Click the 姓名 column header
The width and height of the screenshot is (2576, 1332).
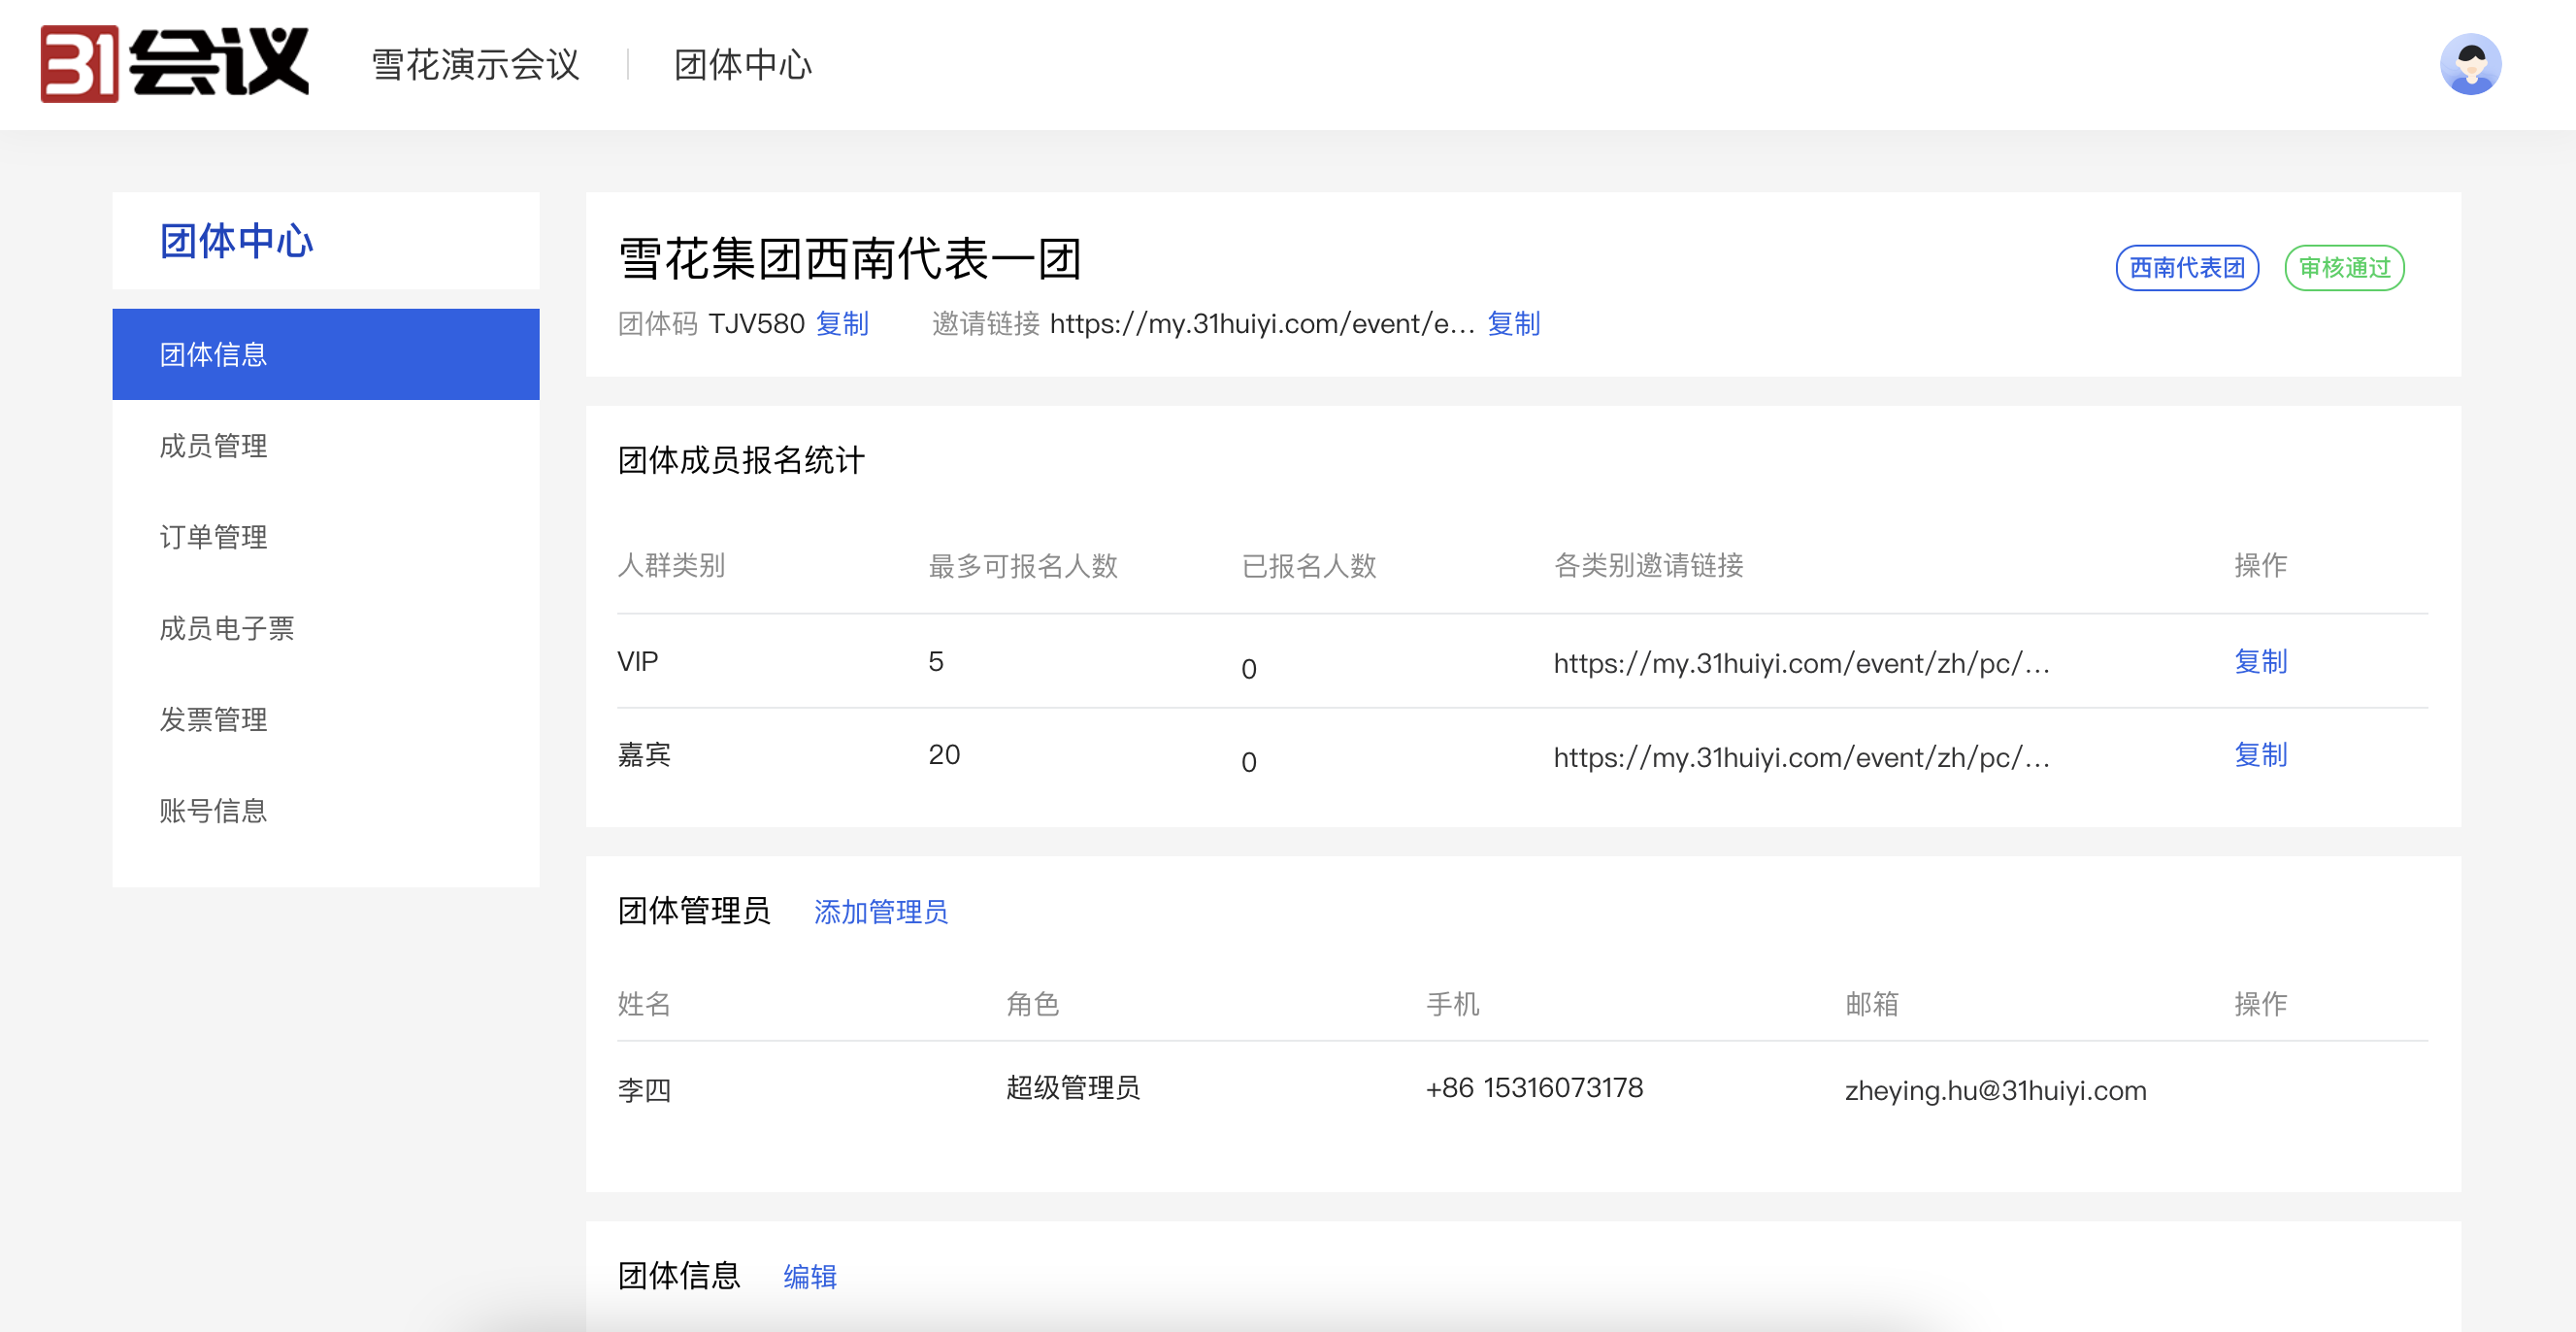(644, 1004)
